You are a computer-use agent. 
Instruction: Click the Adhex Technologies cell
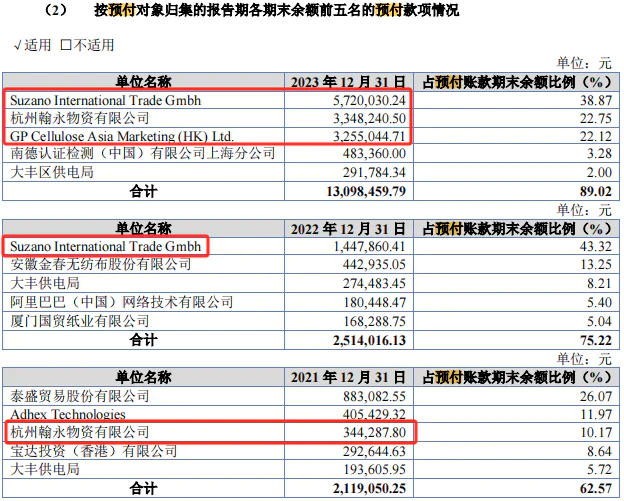(67, 414)
